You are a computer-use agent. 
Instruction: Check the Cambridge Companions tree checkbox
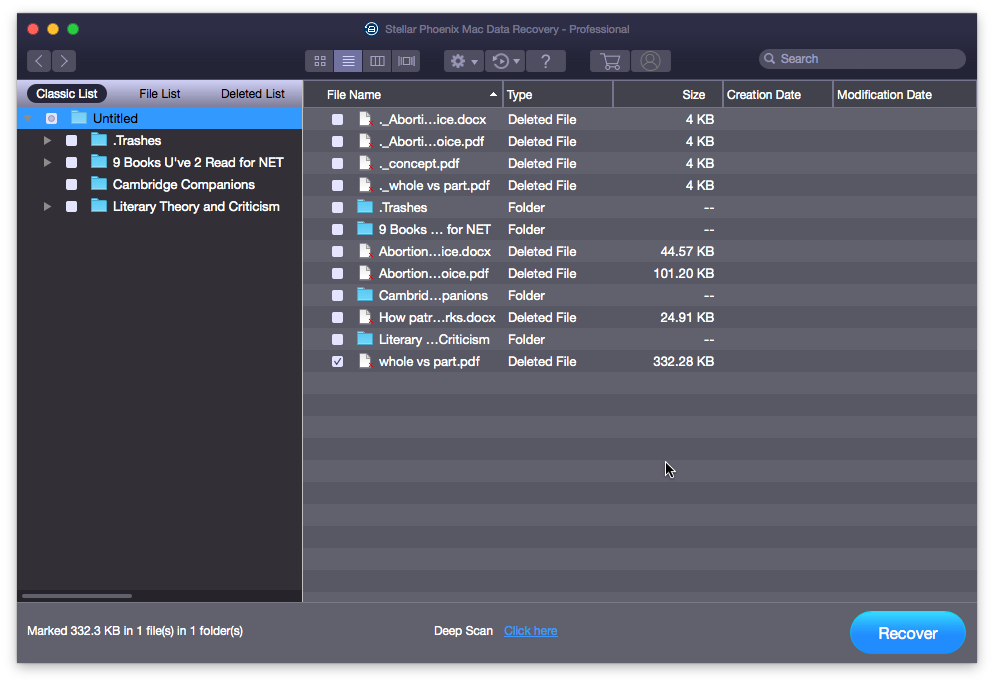(x=72, y=184)
